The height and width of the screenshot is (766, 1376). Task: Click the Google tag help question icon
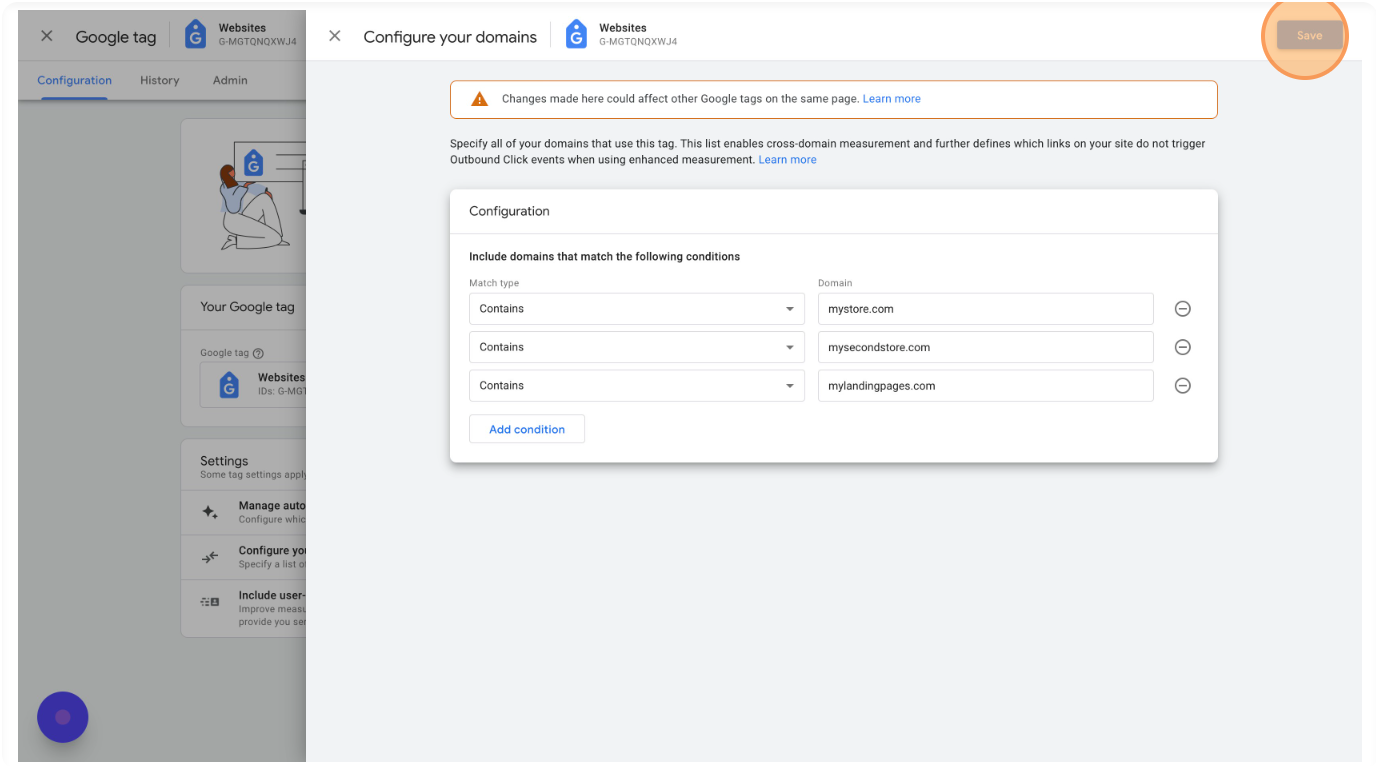259,353
